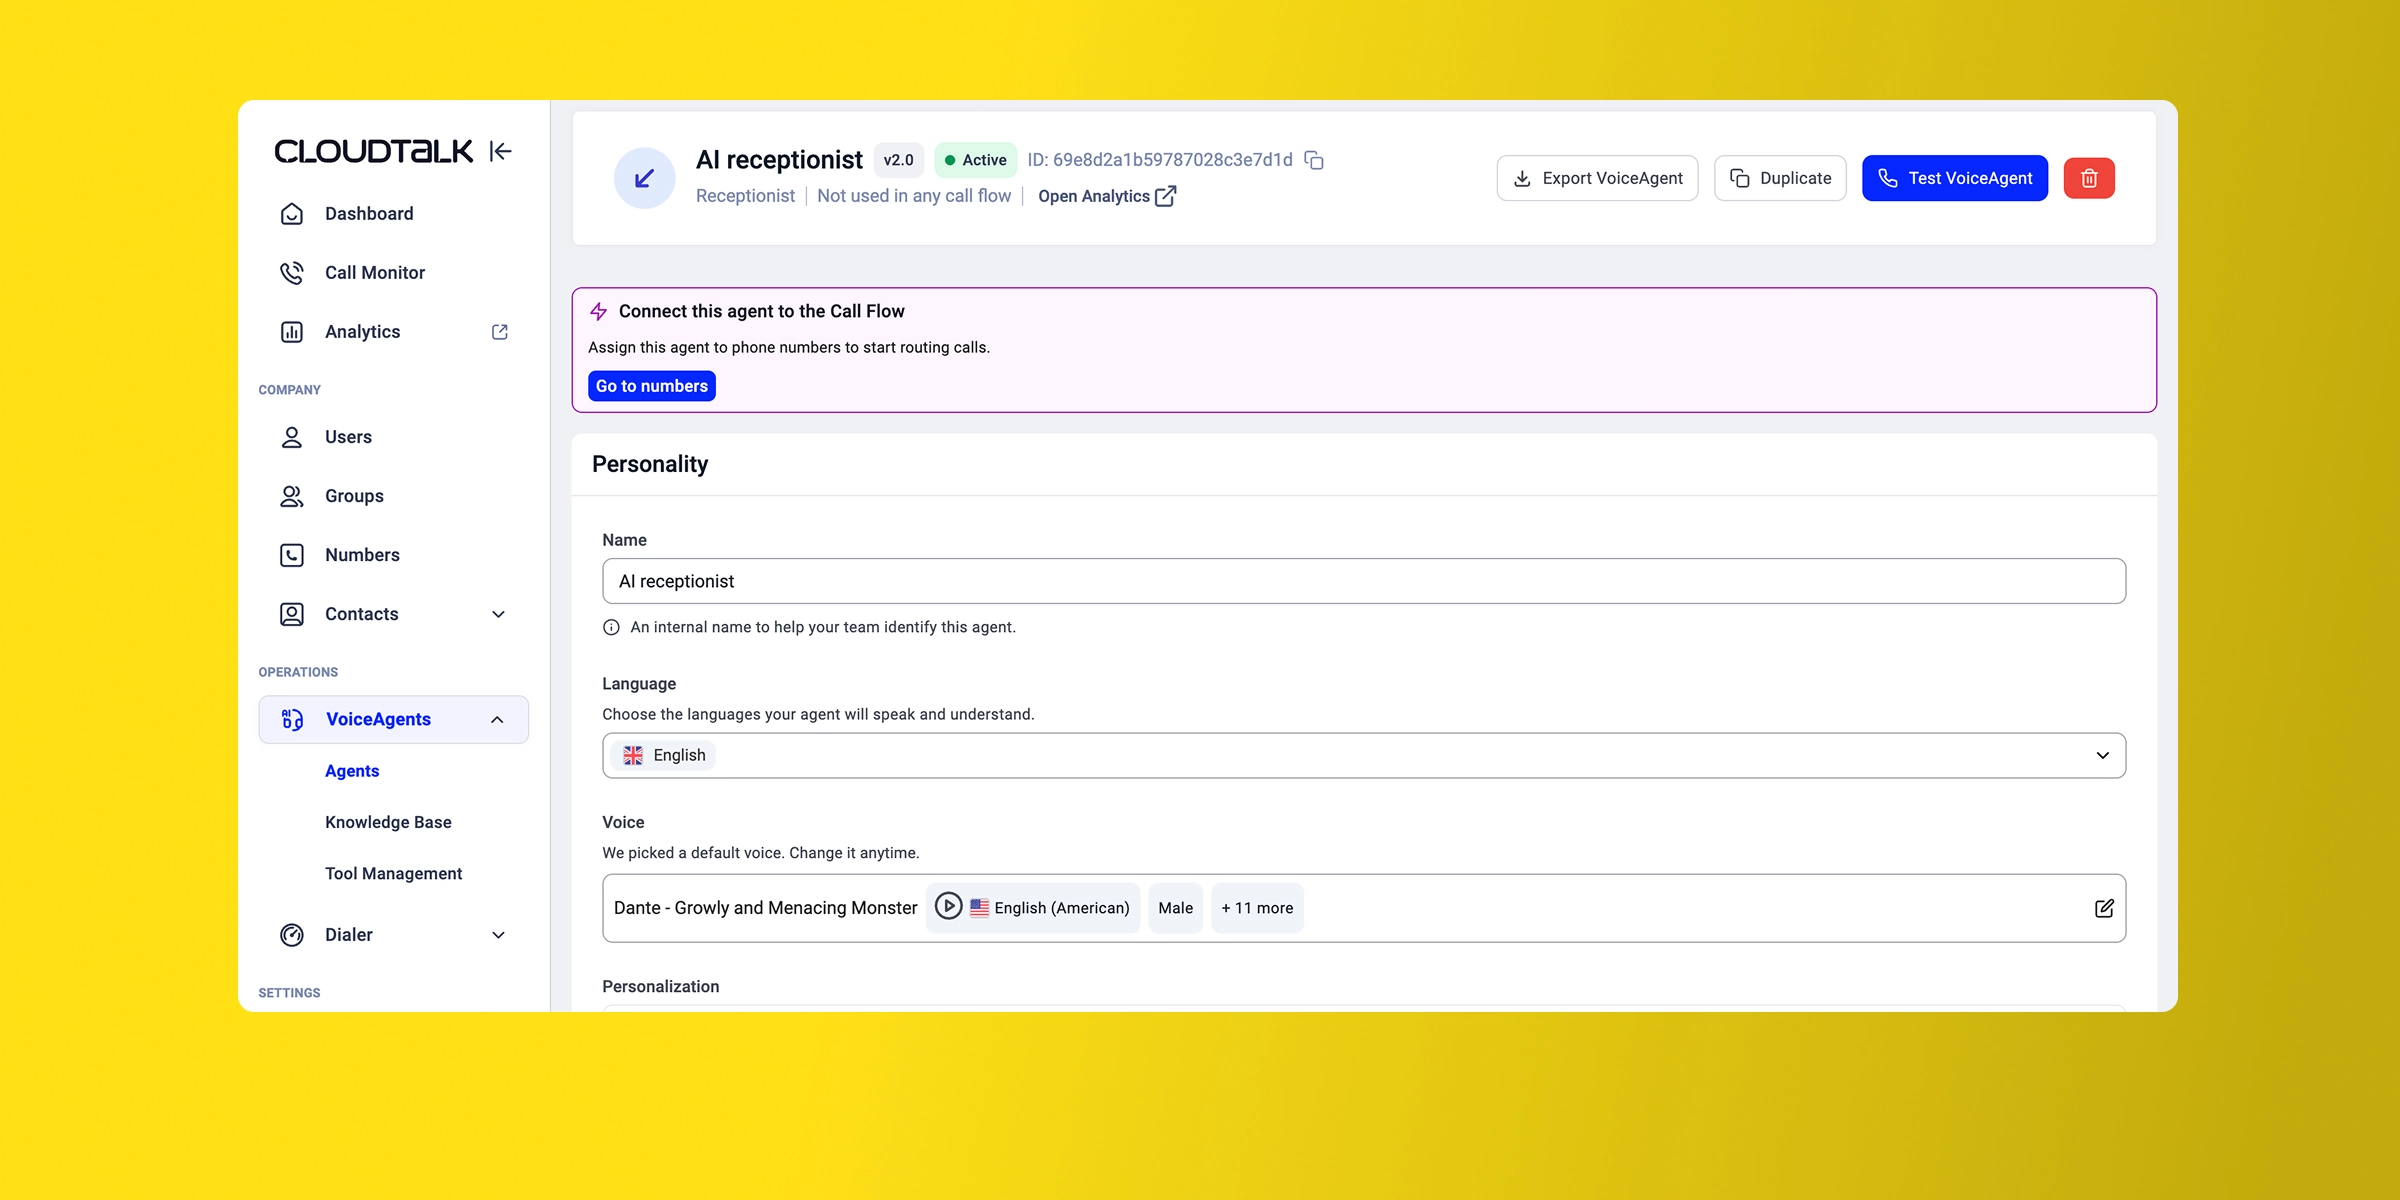Select Agents submenu item
Viewport: 2400px width, 1200px height.
tap(352, 771)
